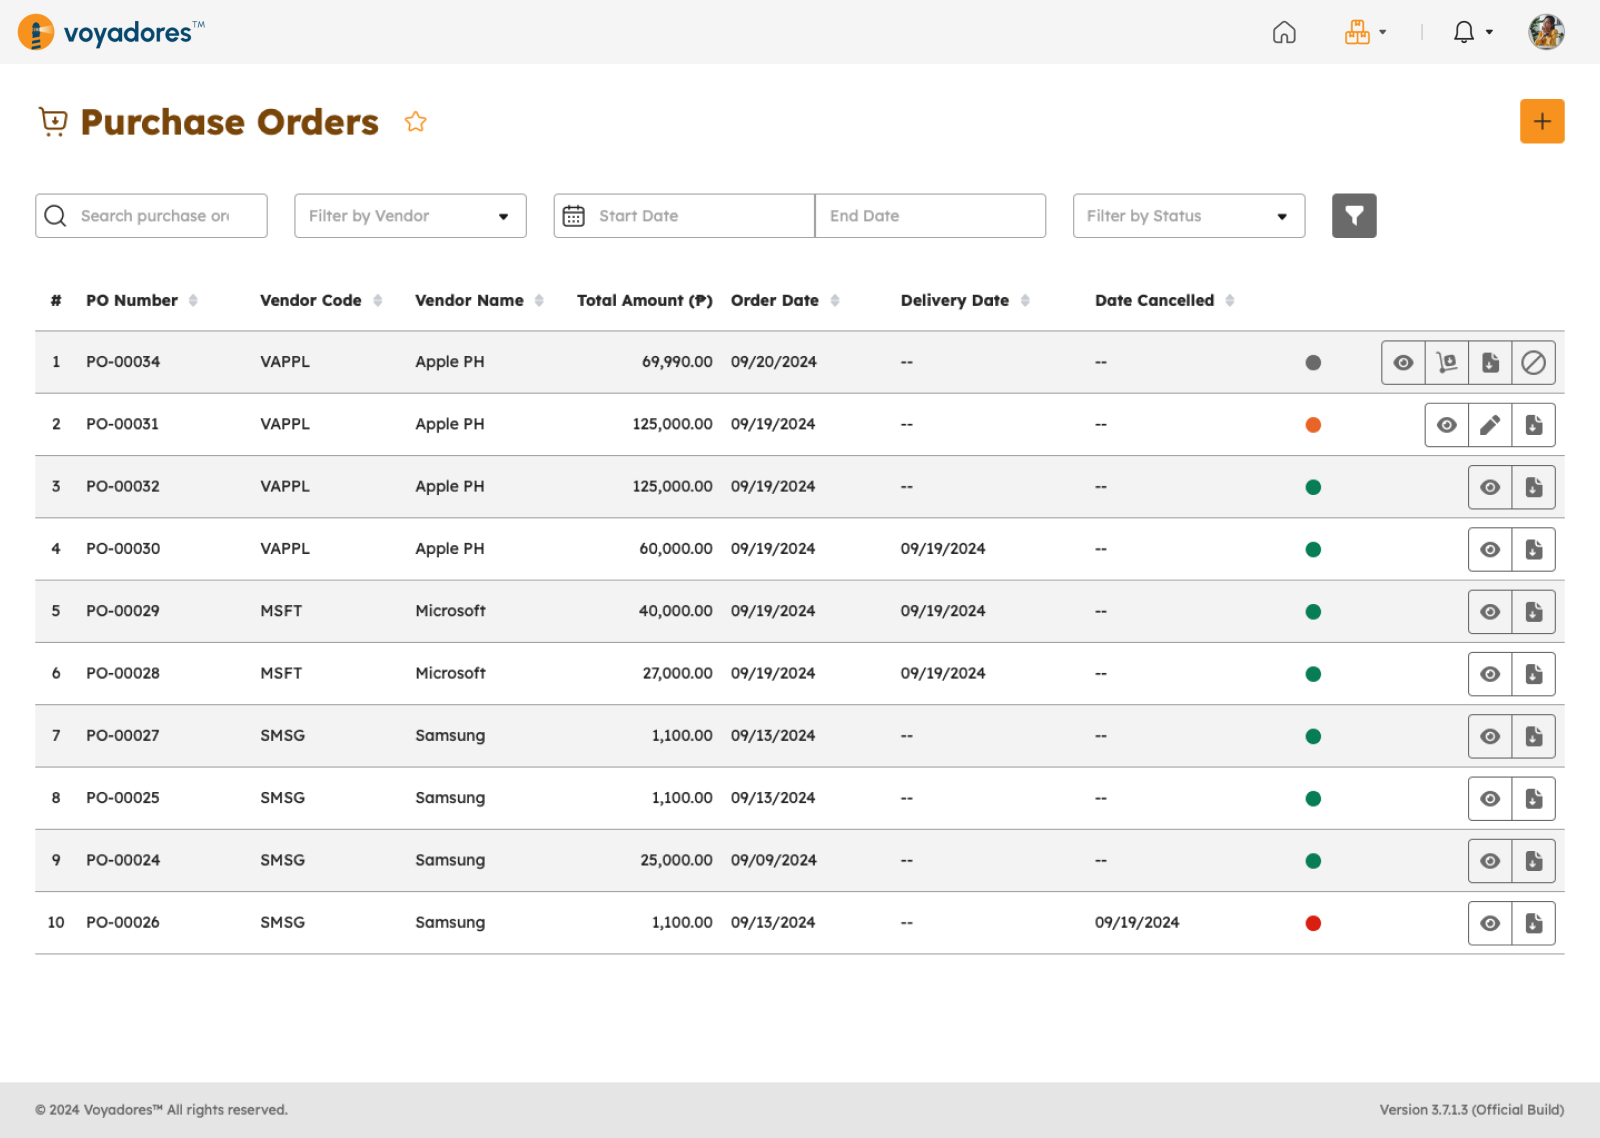Click order date 09/20/2024

click(x=773, y=362)
